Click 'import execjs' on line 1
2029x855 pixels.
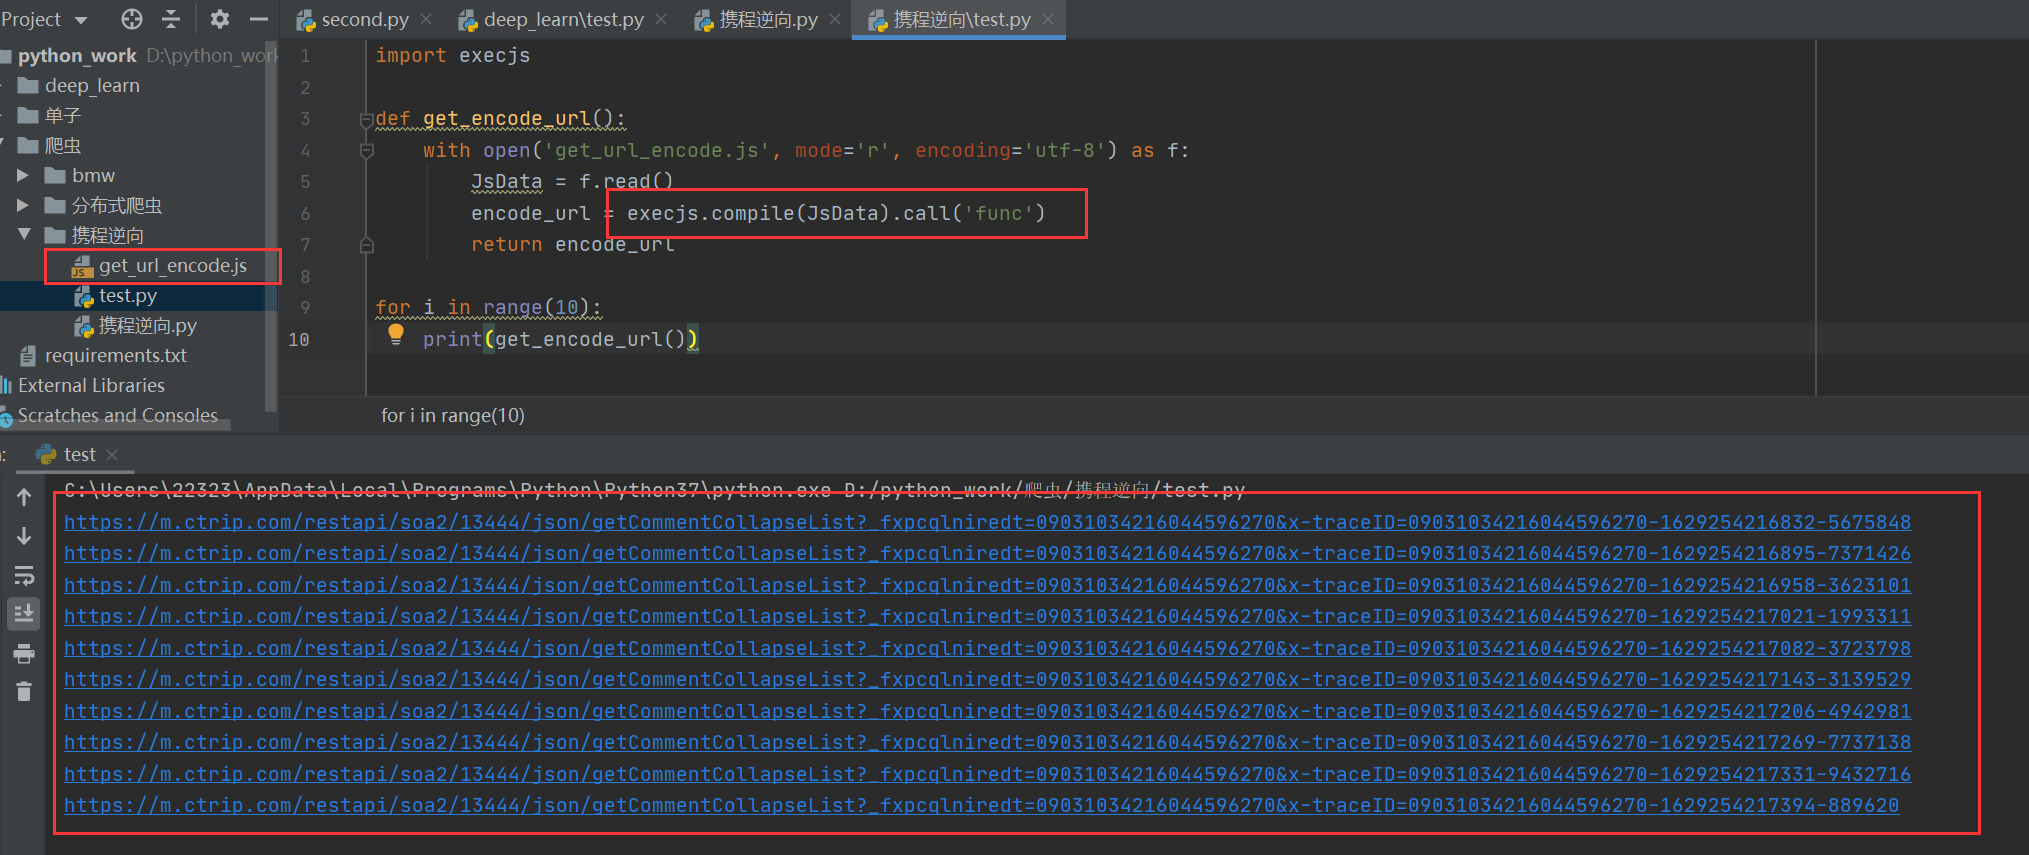pos(453,56)
